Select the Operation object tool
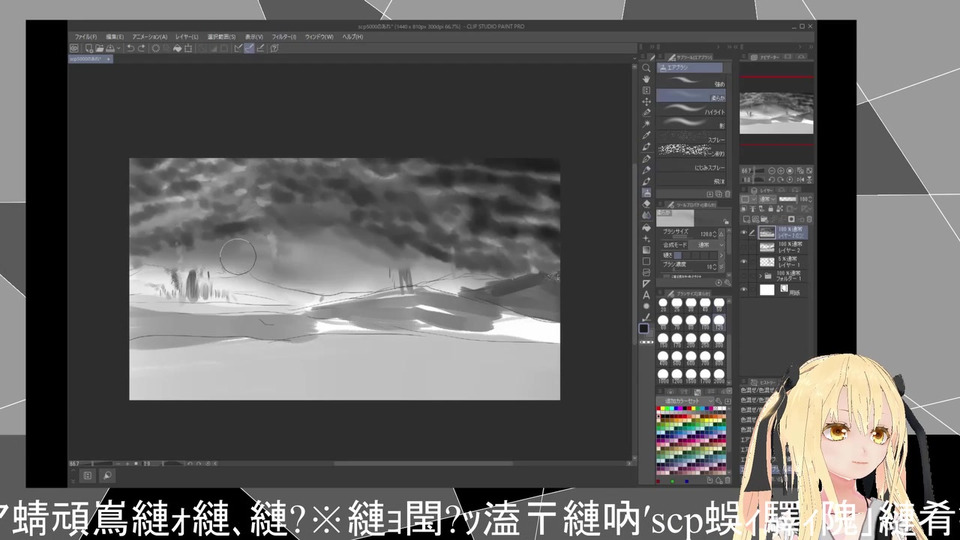960x540 pixels. (x=647, y=91)
